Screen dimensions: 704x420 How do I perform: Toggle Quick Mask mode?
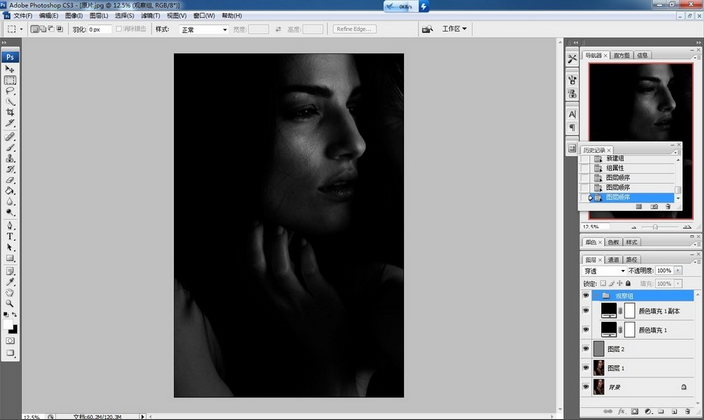click(10, 341)
